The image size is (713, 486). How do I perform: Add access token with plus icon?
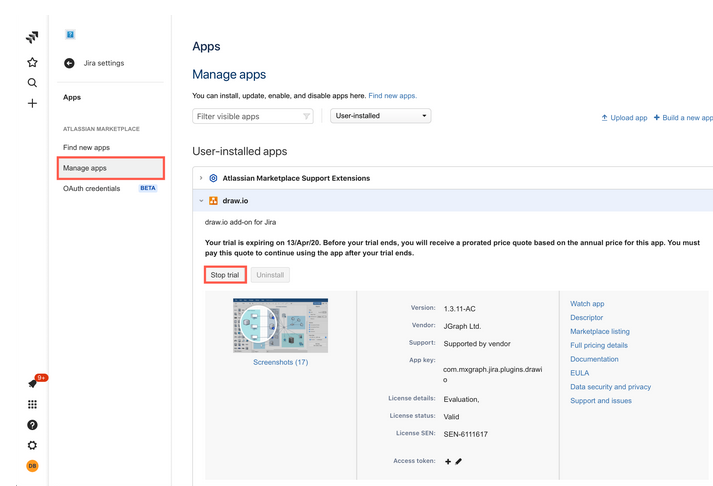(x=448, y=461)
